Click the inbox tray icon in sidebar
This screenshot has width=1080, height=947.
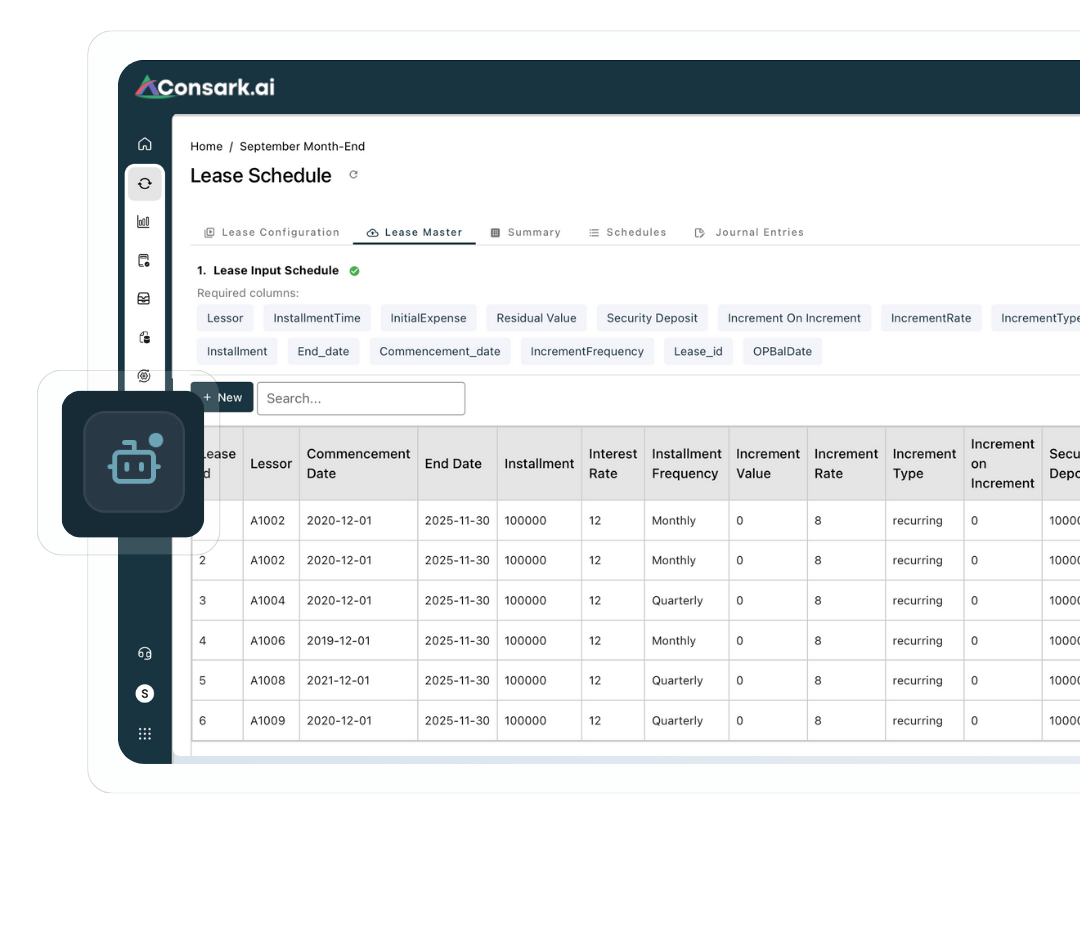[x=144, y=299]
